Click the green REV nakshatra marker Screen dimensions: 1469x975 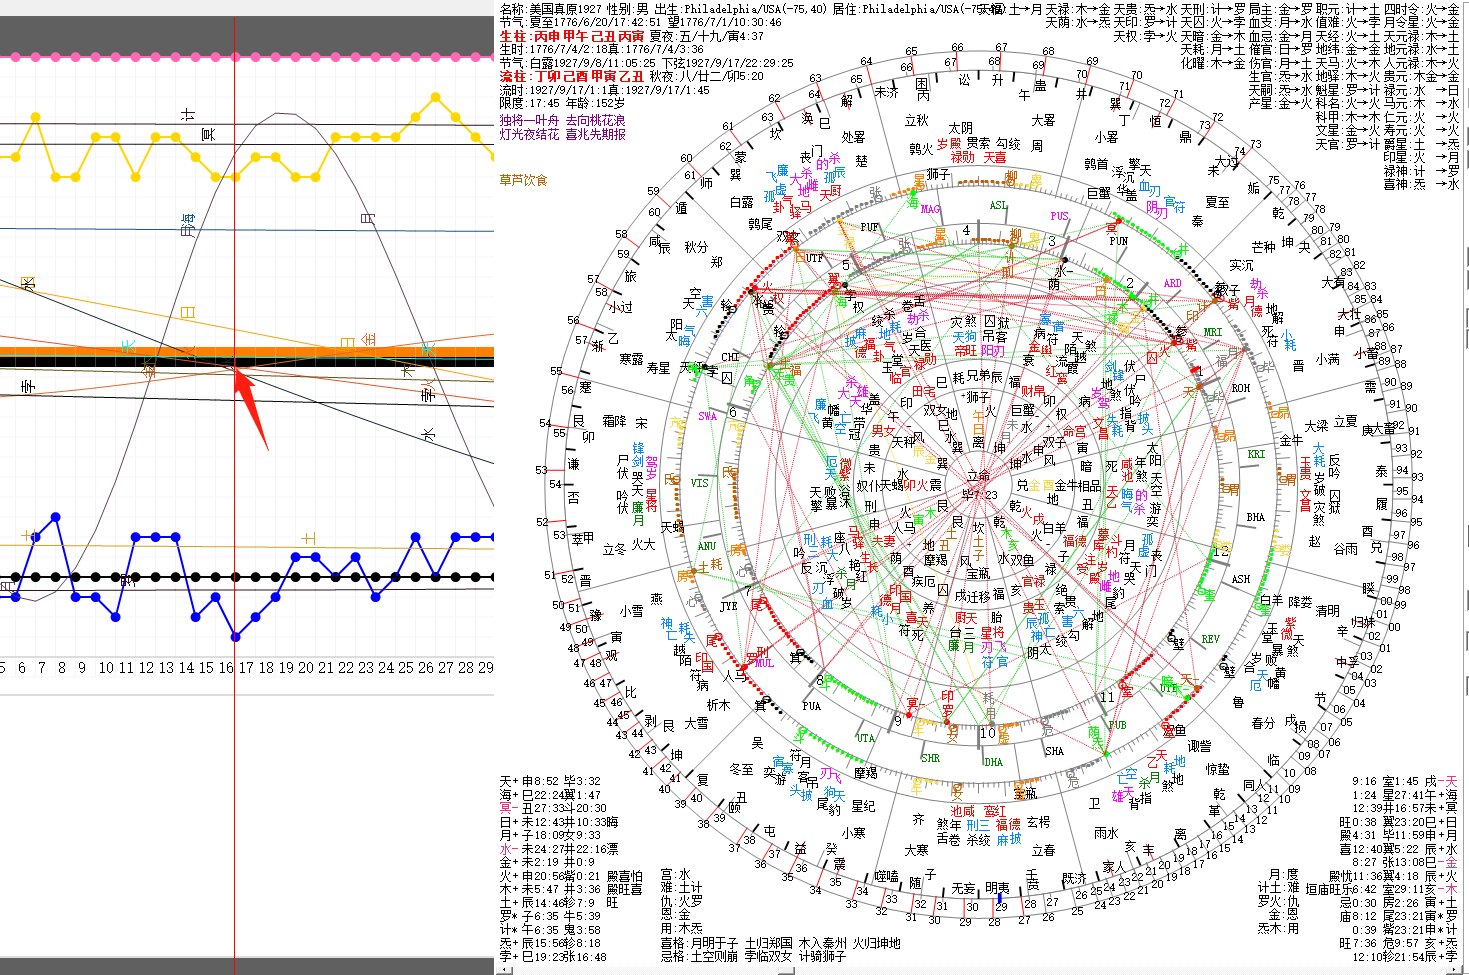pos(1210,639)
